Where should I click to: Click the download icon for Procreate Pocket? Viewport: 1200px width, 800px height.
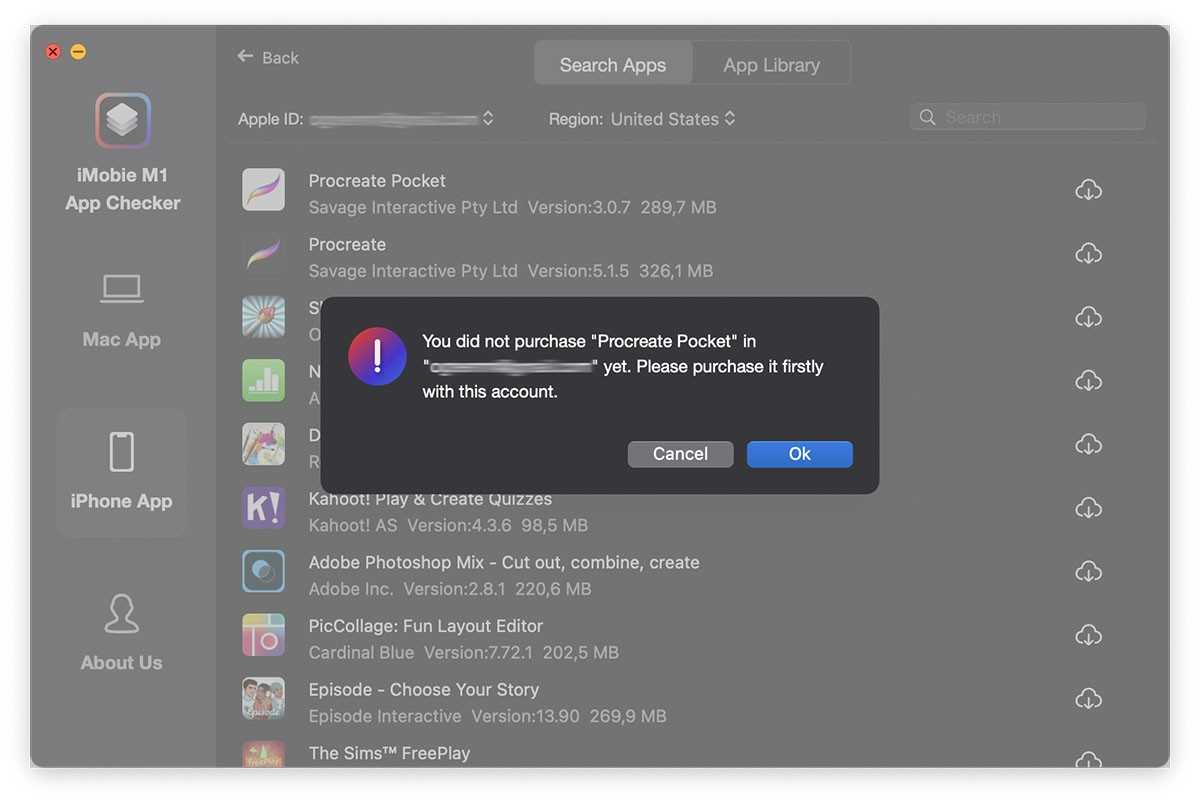tap(1088, 190)
